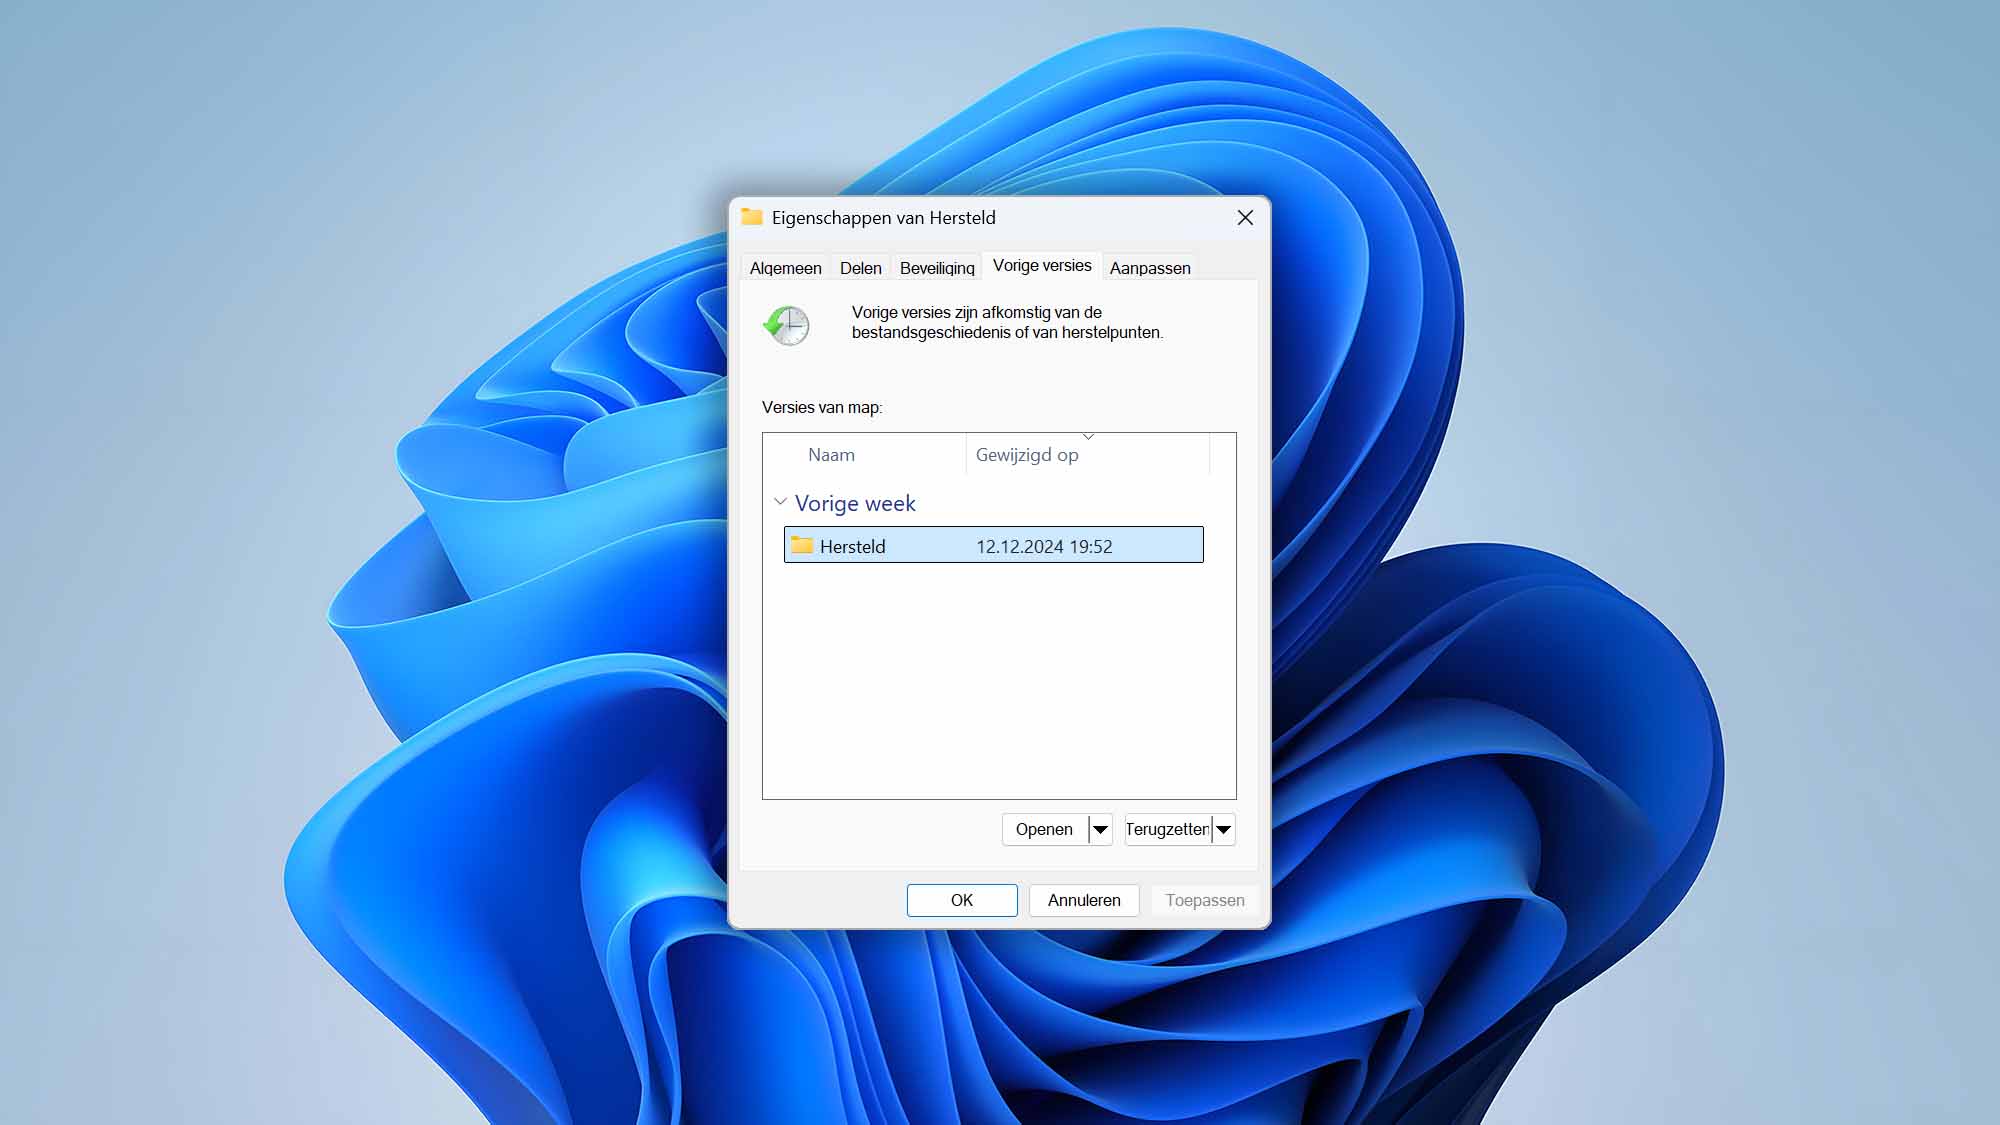
Task: Select the Hersteld version name
Action: pos(852,546)
